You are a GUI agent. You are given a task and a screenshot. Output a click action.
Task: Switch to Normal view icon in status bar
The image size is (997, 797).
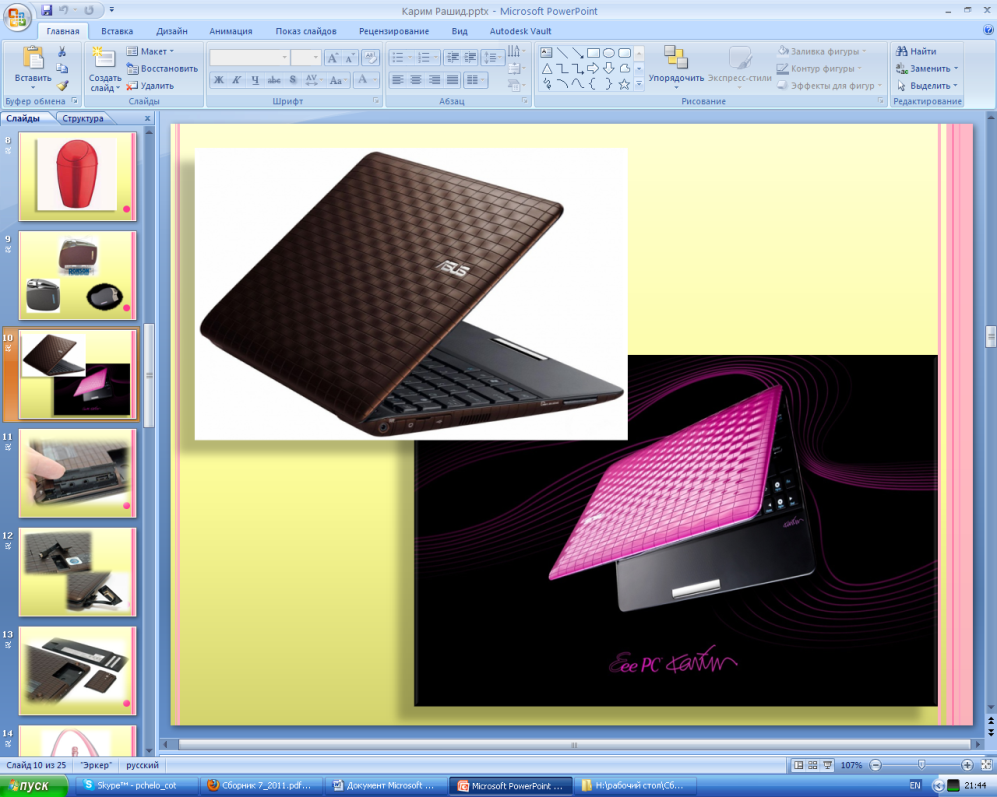(x=798, y=765)
